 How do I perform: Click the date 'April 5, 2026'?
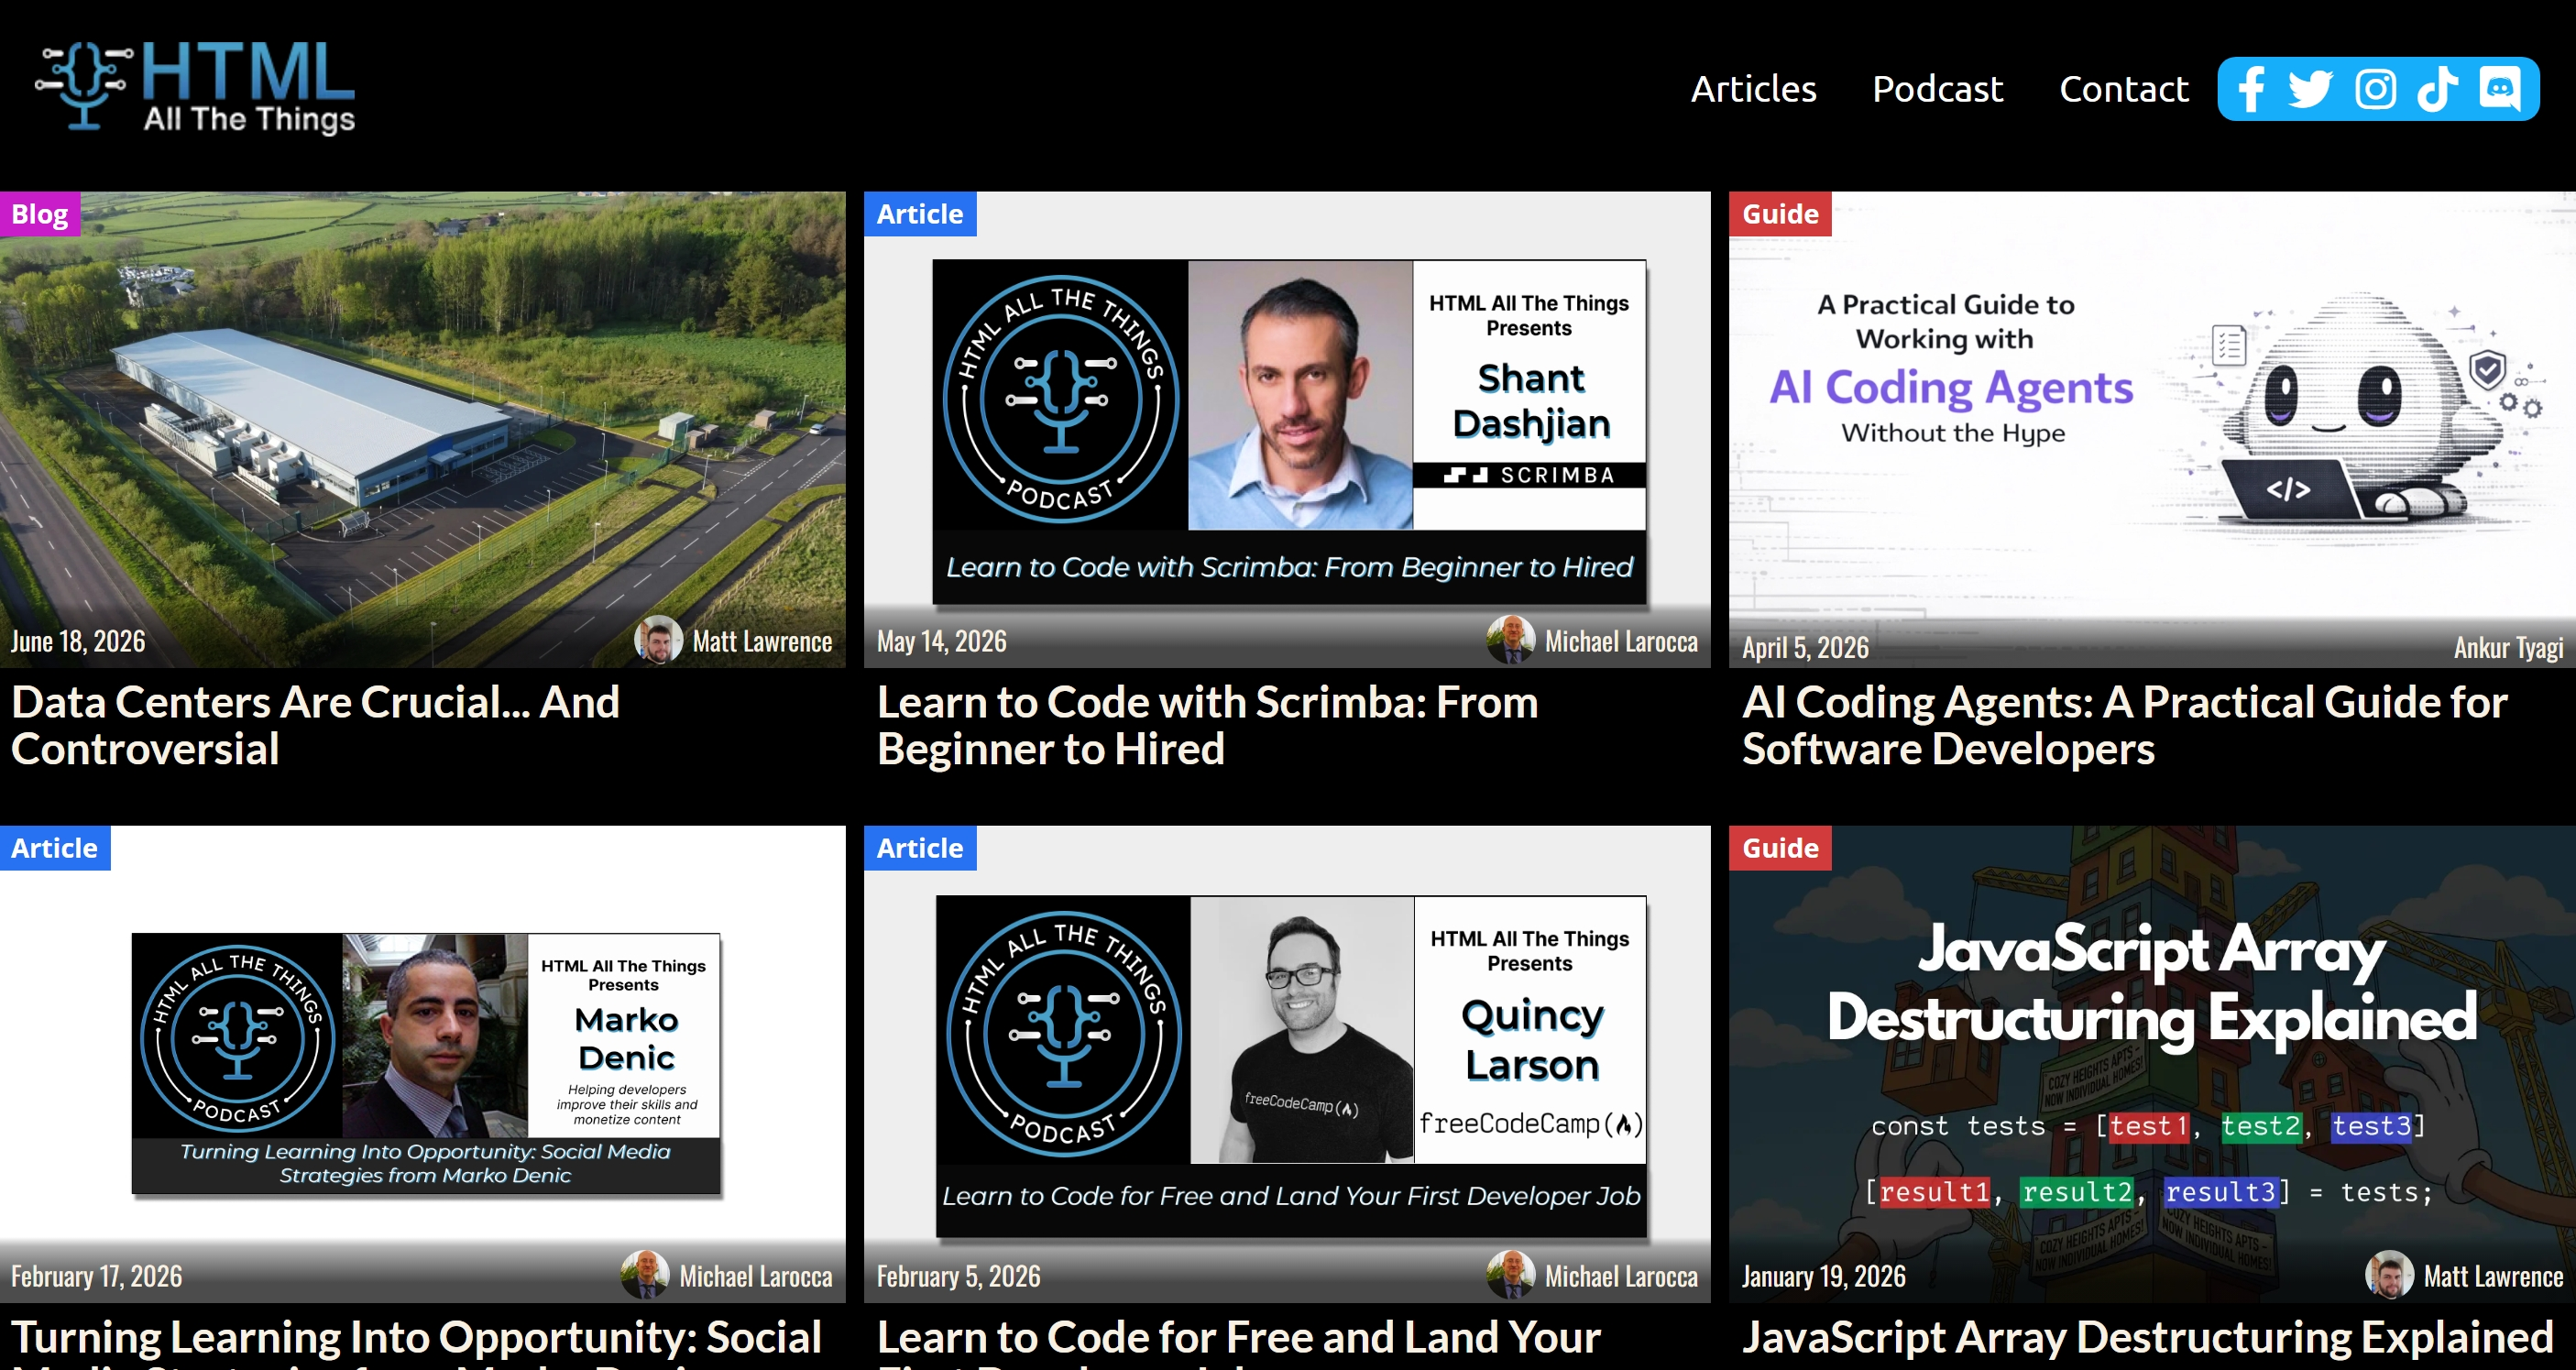tap(1805, 647)
